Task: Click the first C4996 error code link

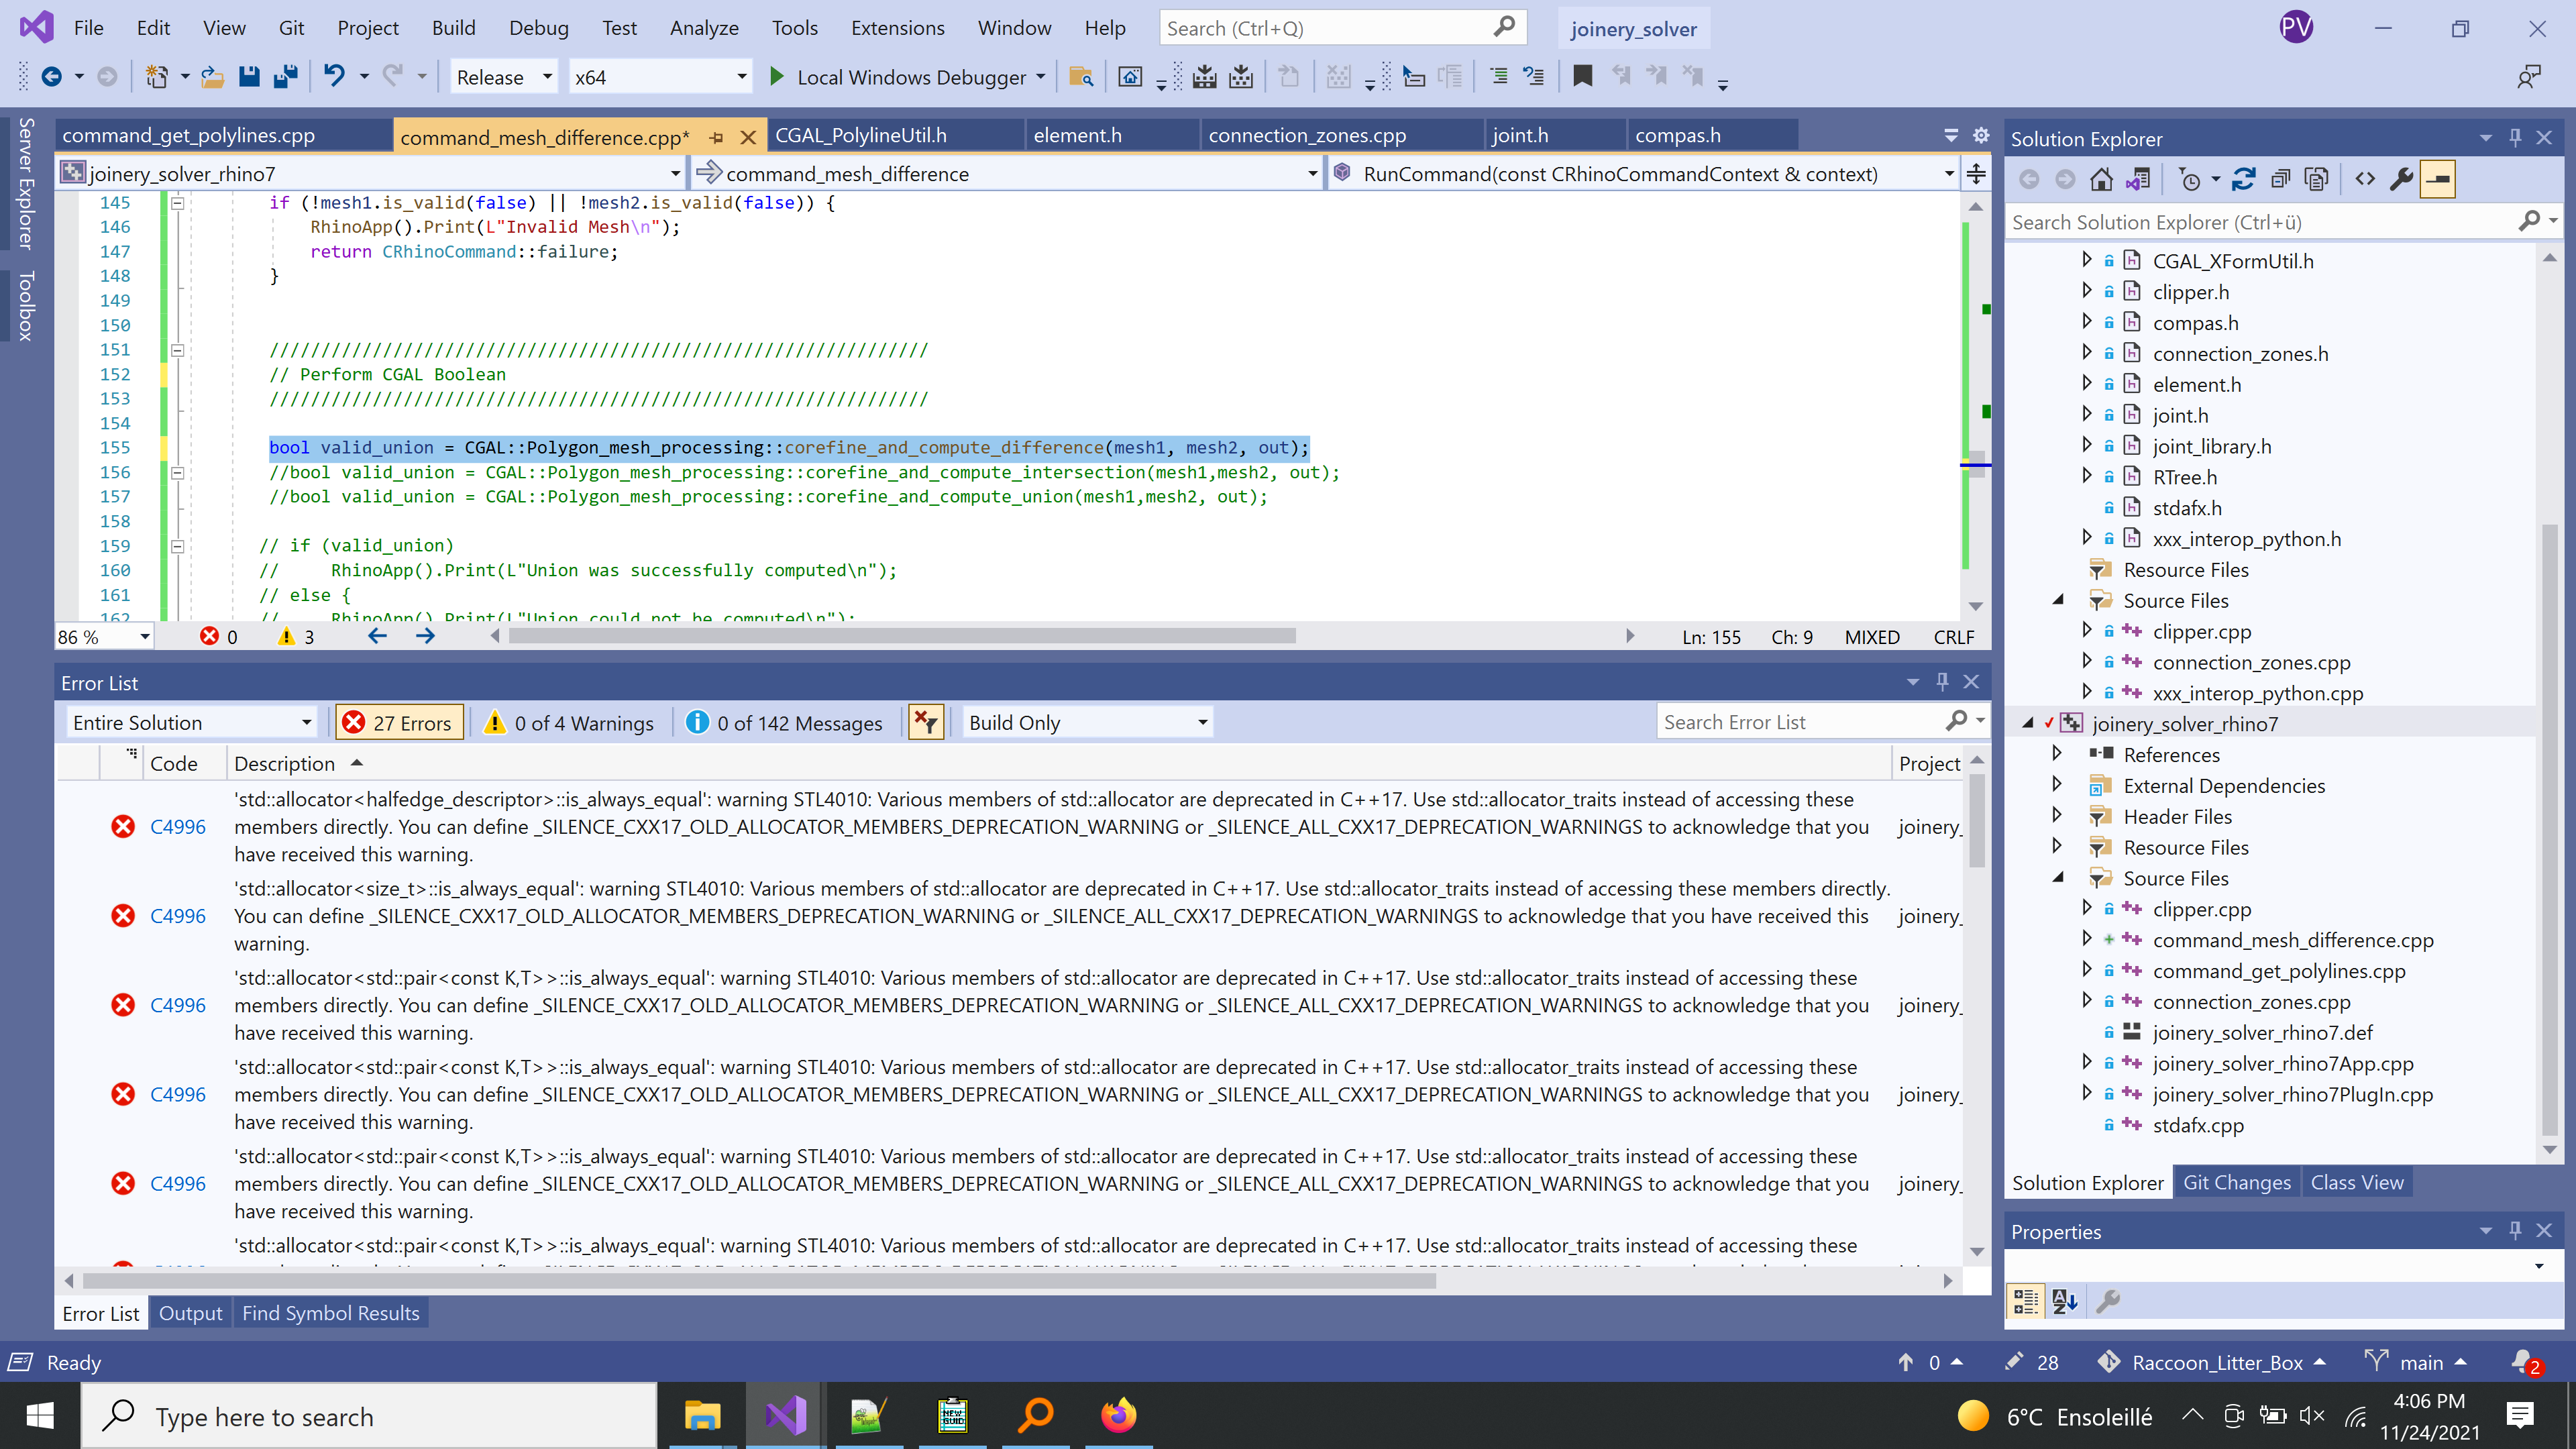Action: 178,827
